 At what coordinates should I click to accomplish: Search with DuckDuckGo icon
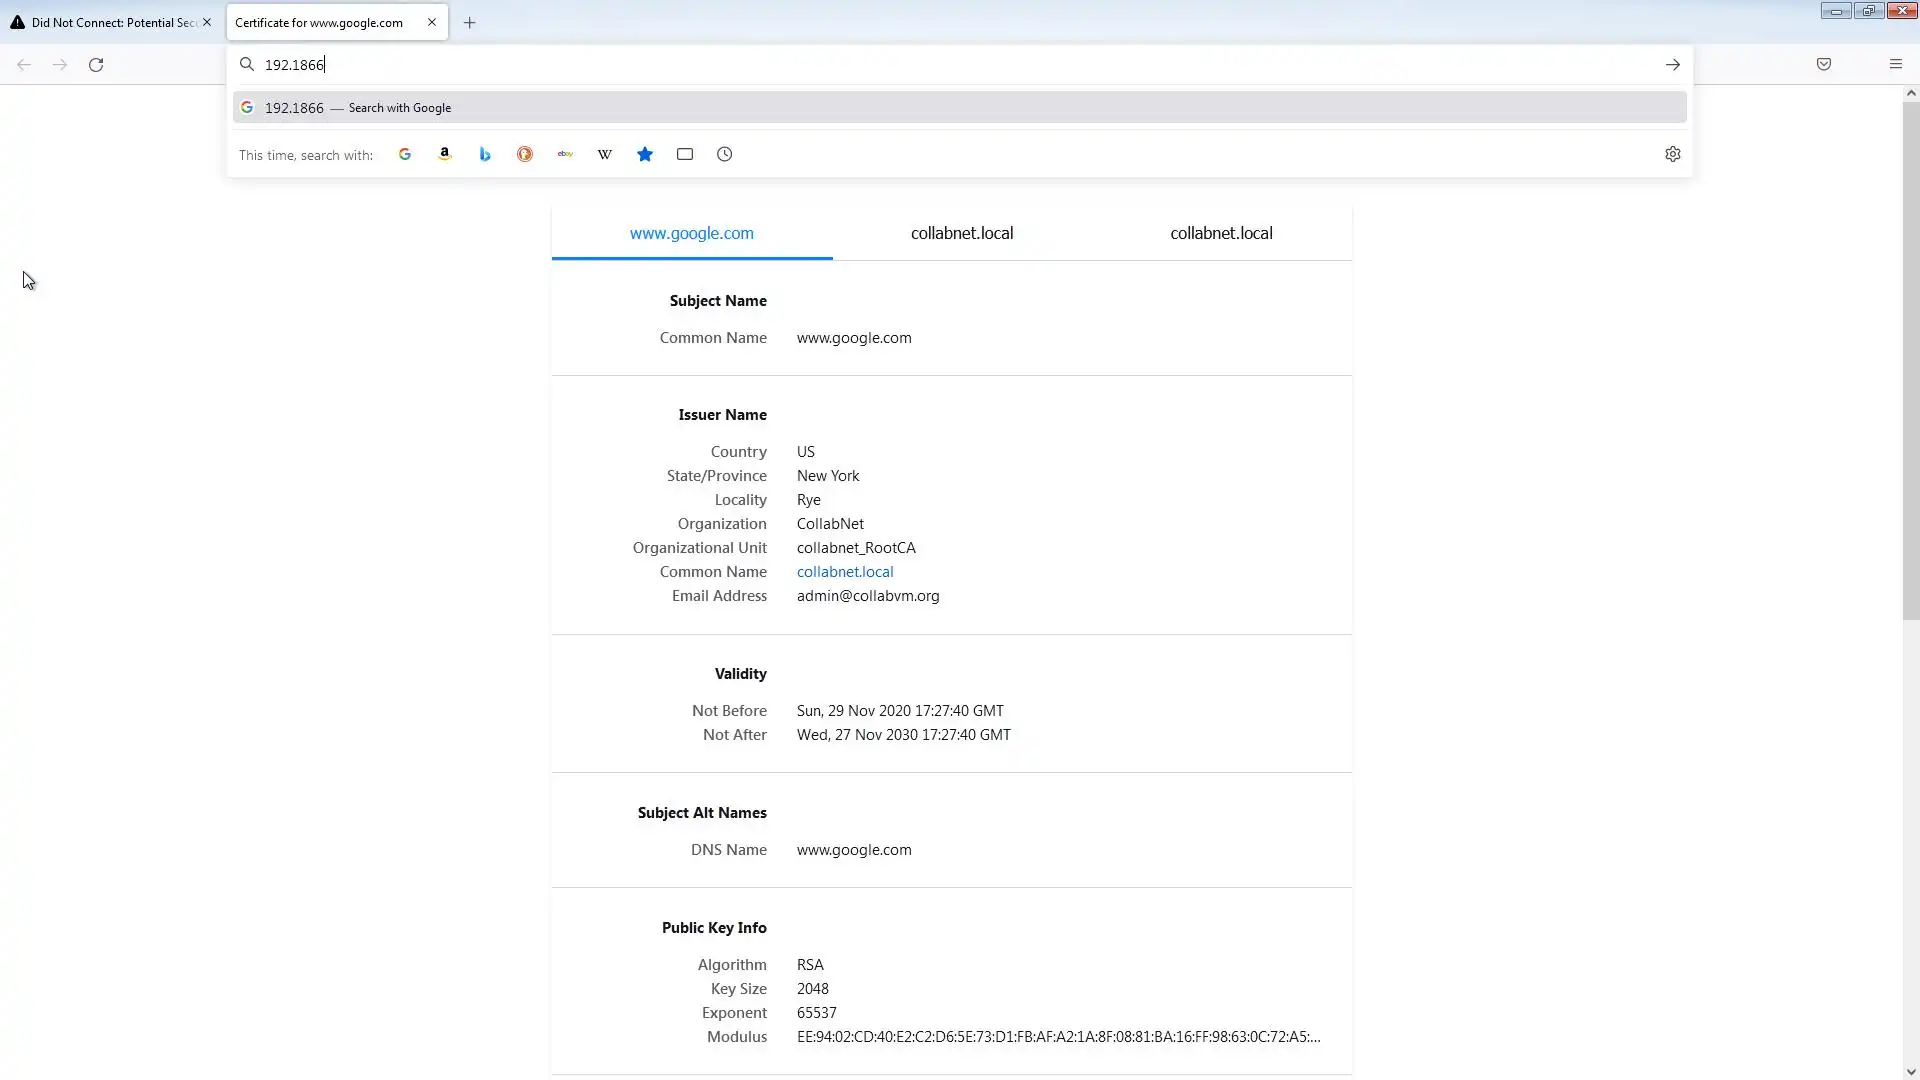tap(525, 154)
